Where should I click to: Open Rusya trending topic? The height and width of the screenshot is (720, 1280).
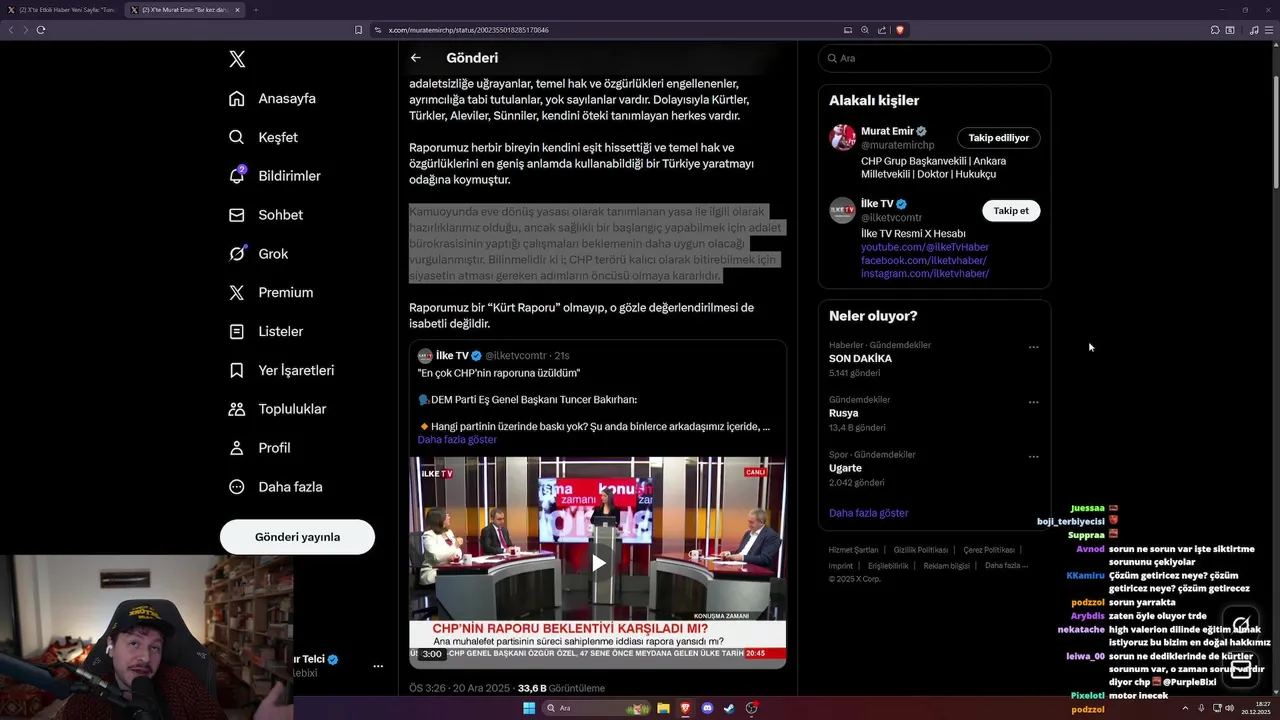click(x=843, y=413)
